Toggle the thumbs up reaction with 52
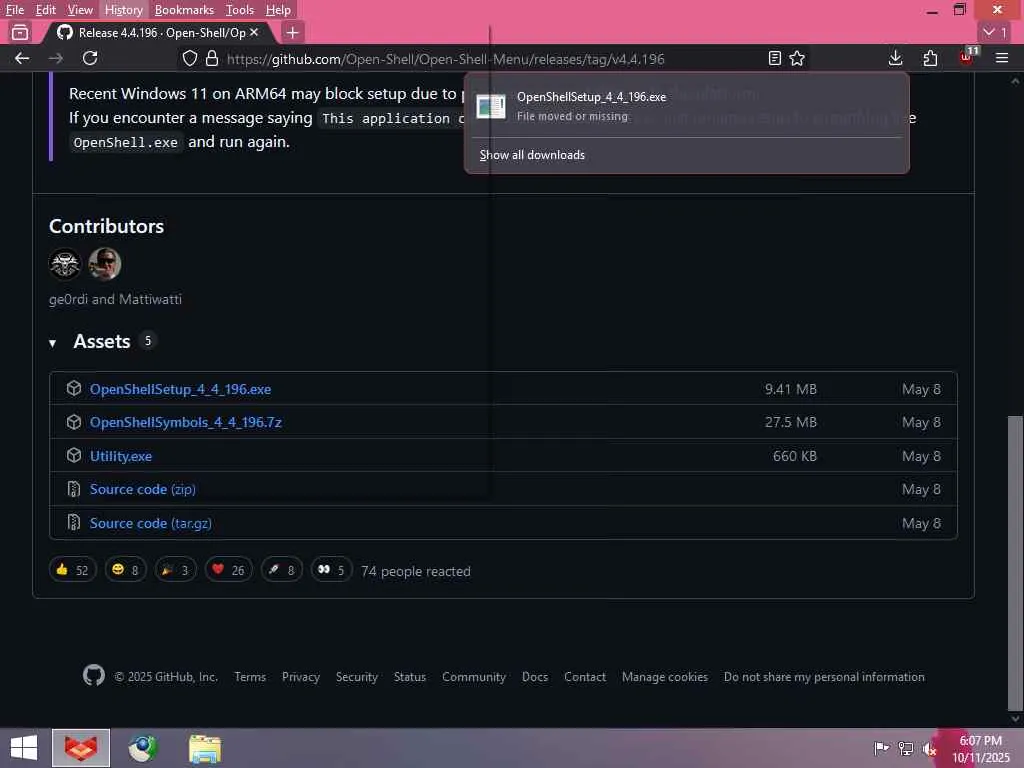The height and width of the screenshot is (768, 1024). [x=72, y=569]
